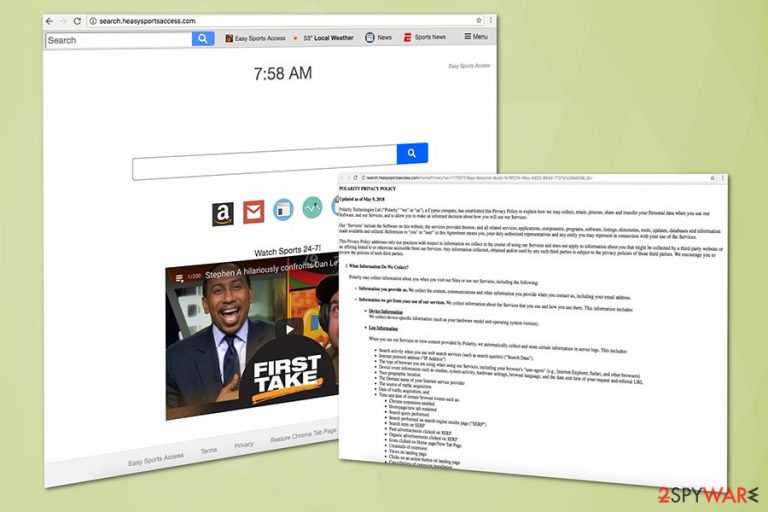Click the Device Information subheading

coord(385,312)
